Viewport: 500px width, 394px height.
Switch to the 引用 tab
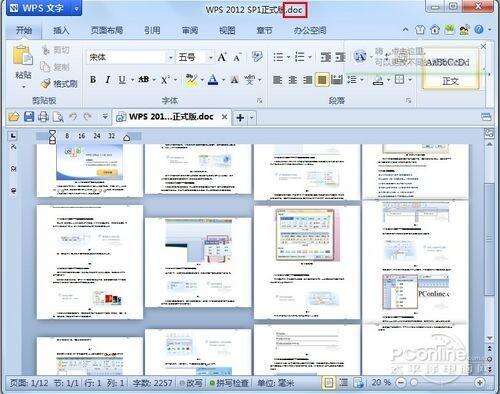(152, 30)
